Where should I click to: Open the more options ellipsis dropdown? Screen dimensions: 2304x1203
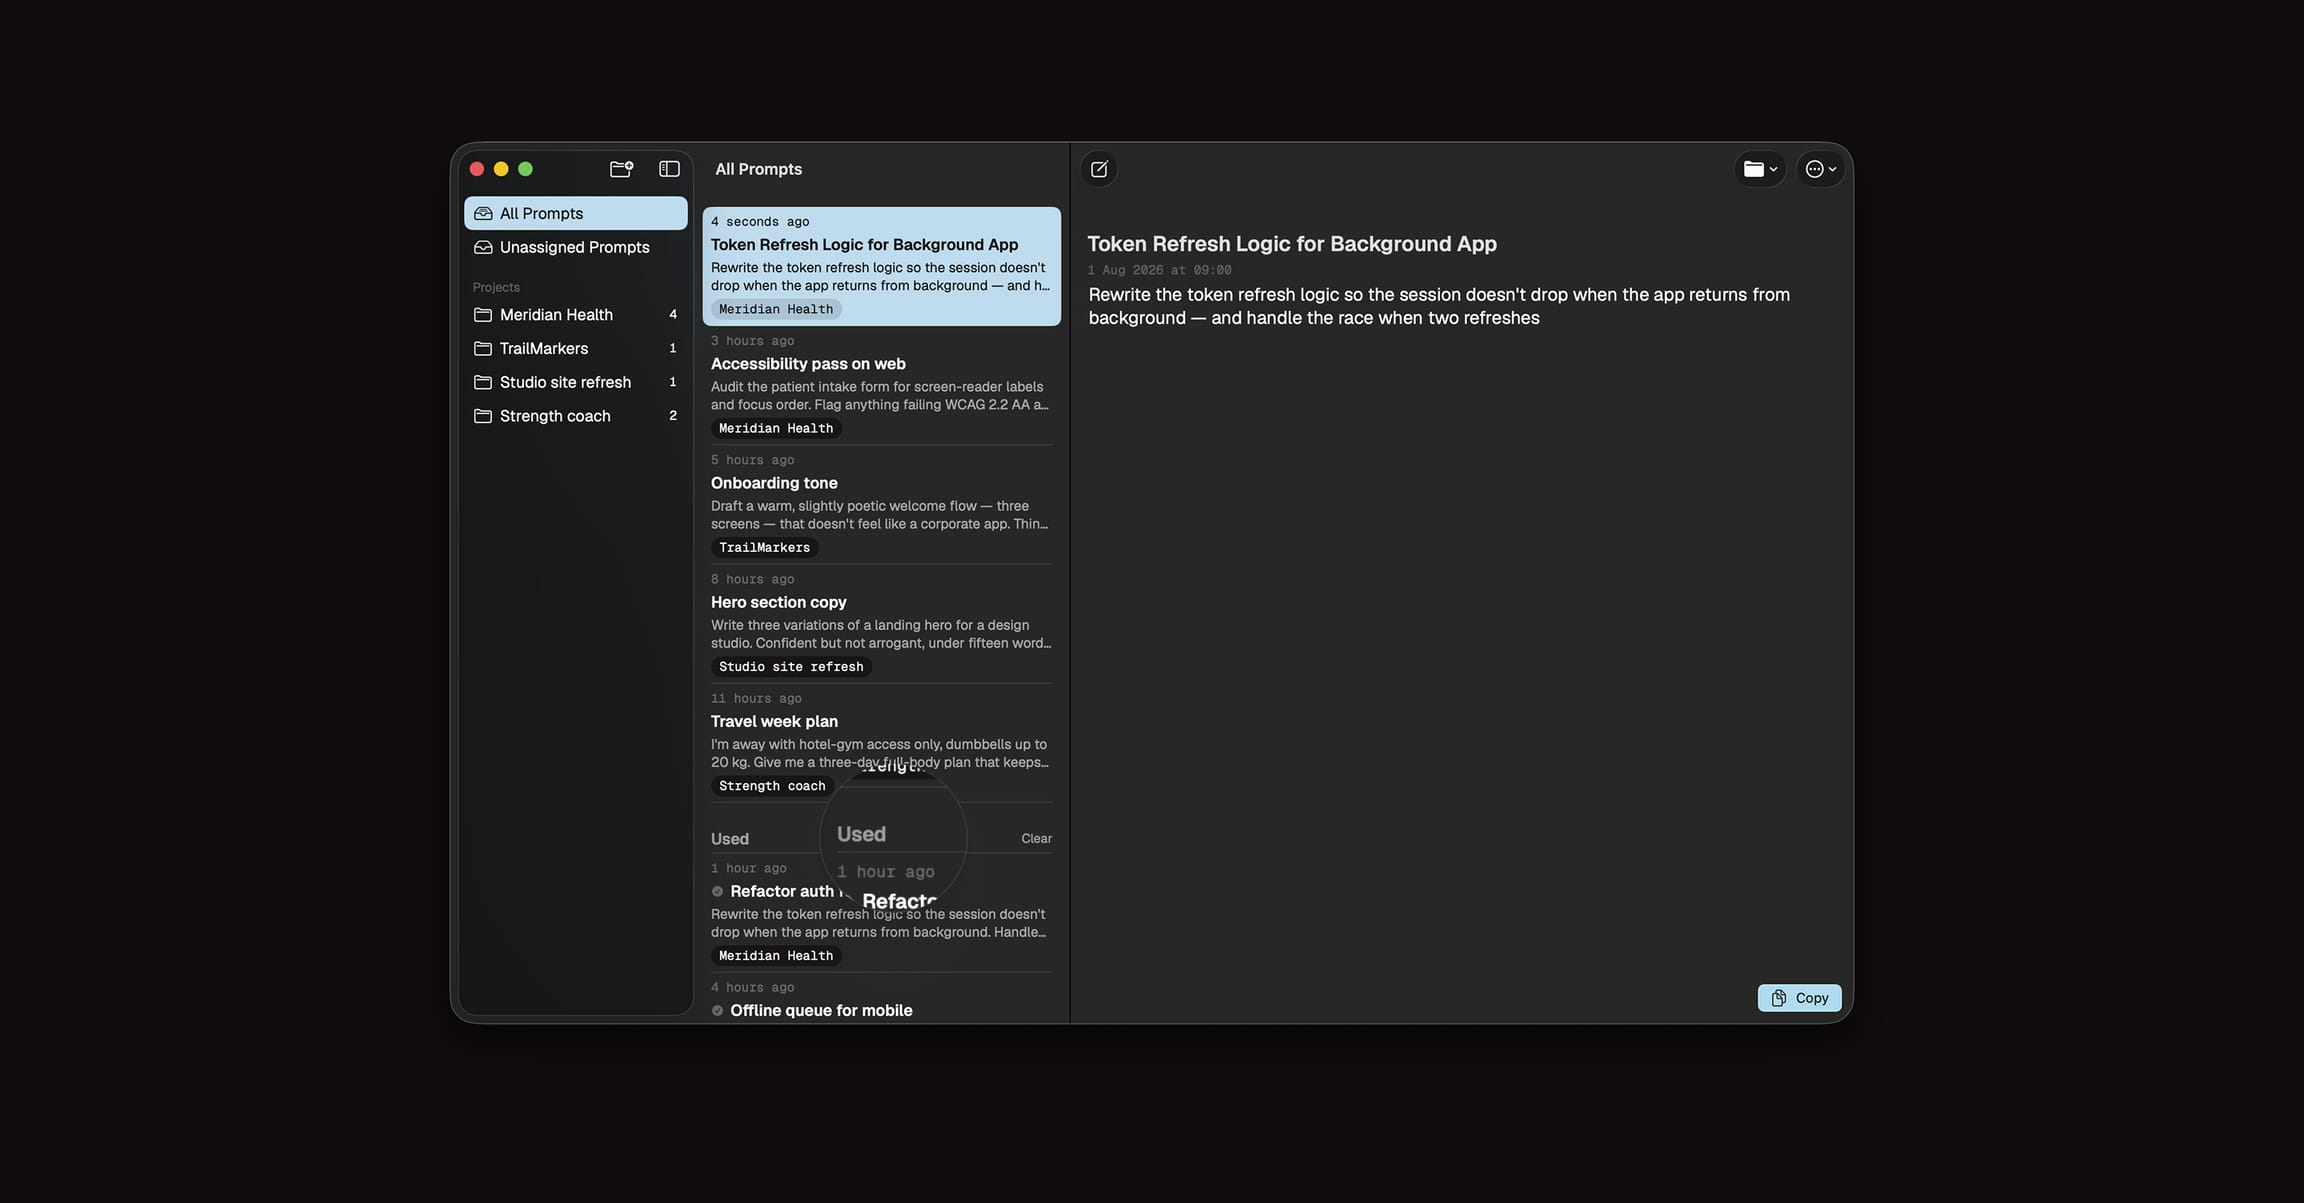point(1821,169)
